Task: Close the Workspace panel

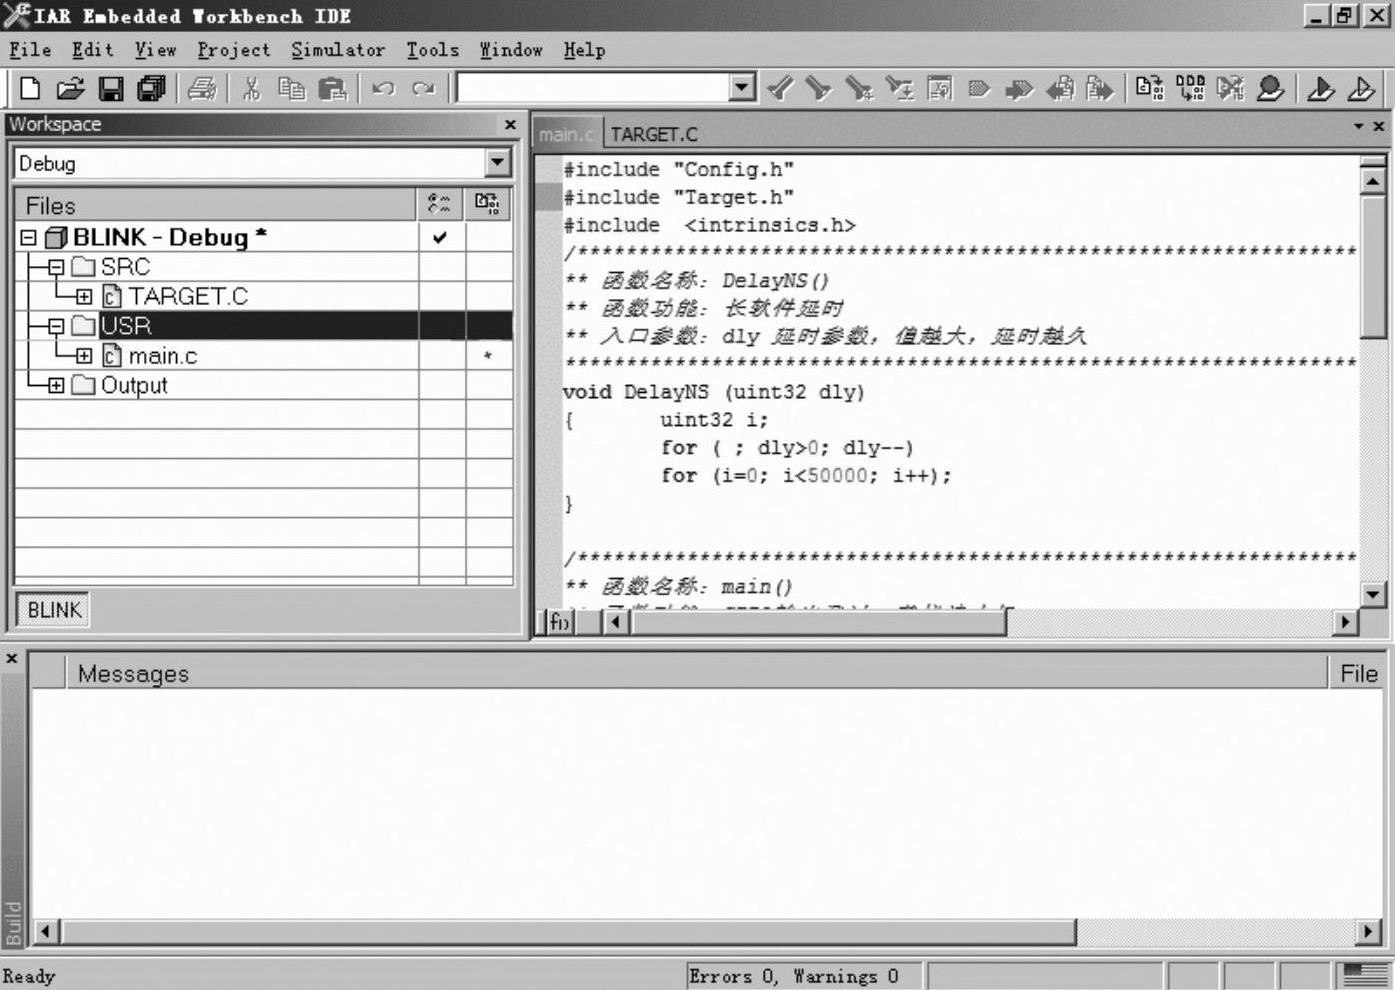Action: pyautogui.click(x=510, y=124)
